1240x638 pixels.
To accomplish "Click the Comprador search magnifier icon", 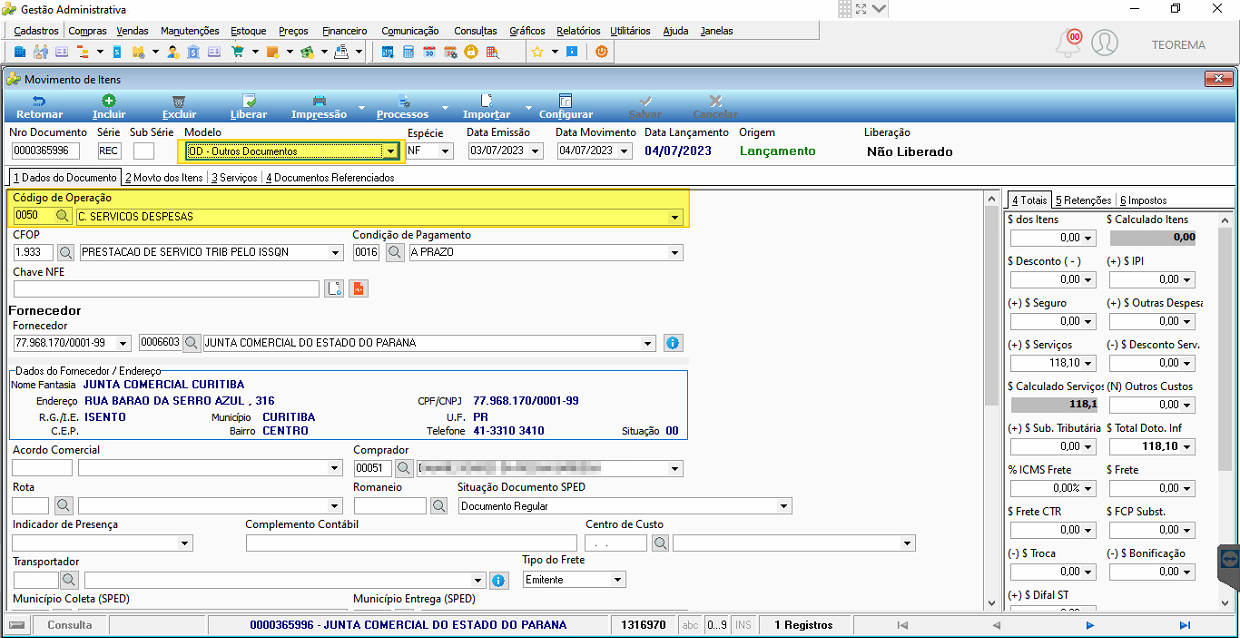I will 404,468.
